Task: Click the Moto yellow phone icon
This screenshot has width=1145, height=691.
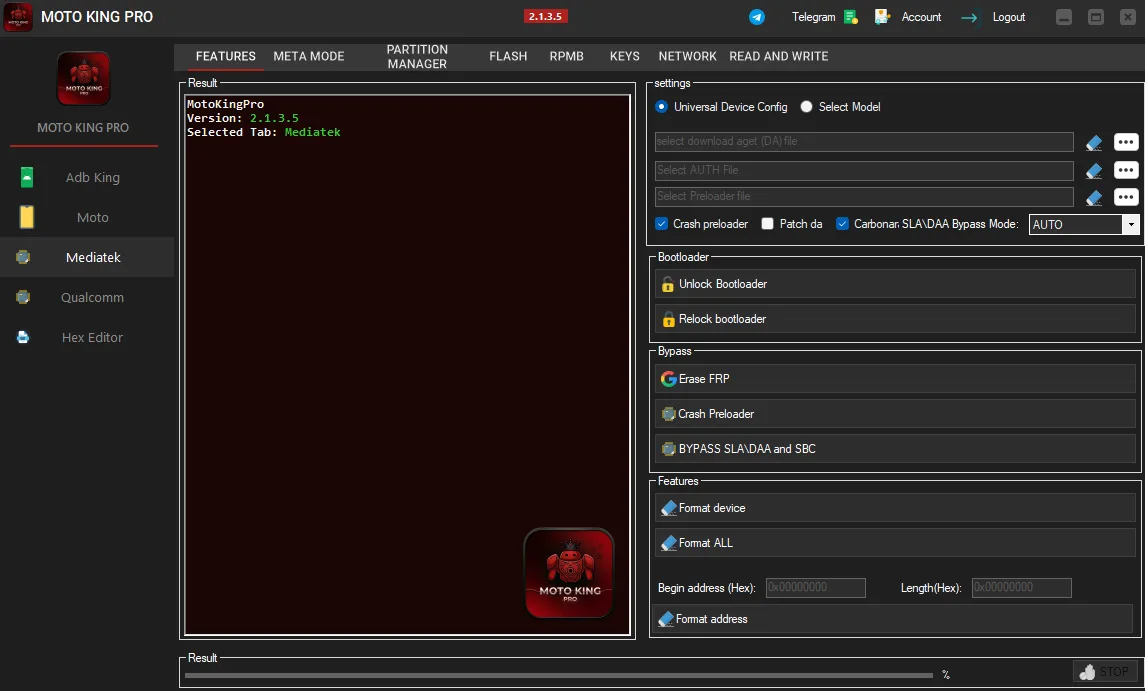Action: click(x=27, y=217)
